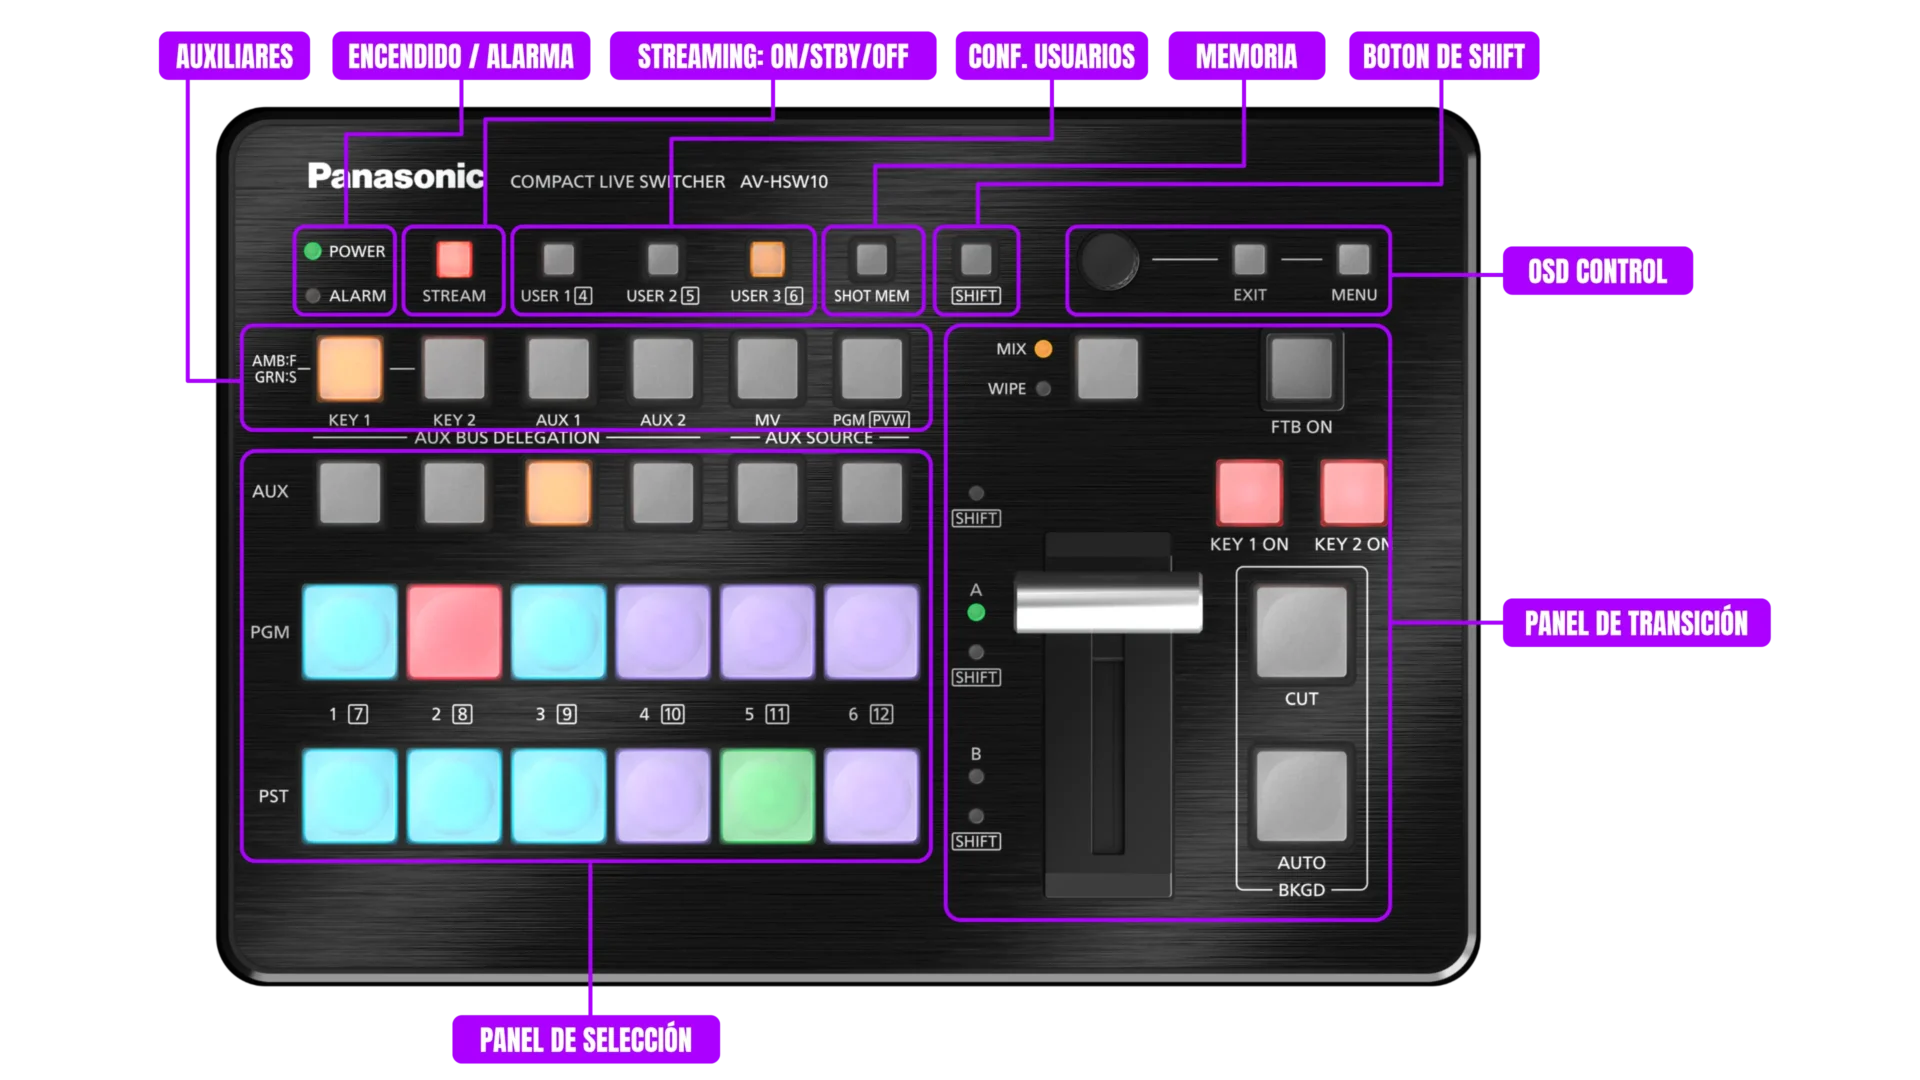Viewport: 1920px width, 1080px height.
Task: Select the AUX 2 delegation button
Action: coord(662,368)
